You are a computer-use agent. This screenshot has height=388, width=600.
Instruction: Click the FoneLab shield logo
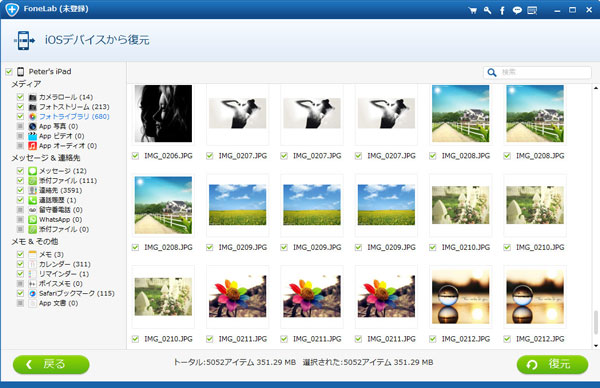(x=12, y=9)
